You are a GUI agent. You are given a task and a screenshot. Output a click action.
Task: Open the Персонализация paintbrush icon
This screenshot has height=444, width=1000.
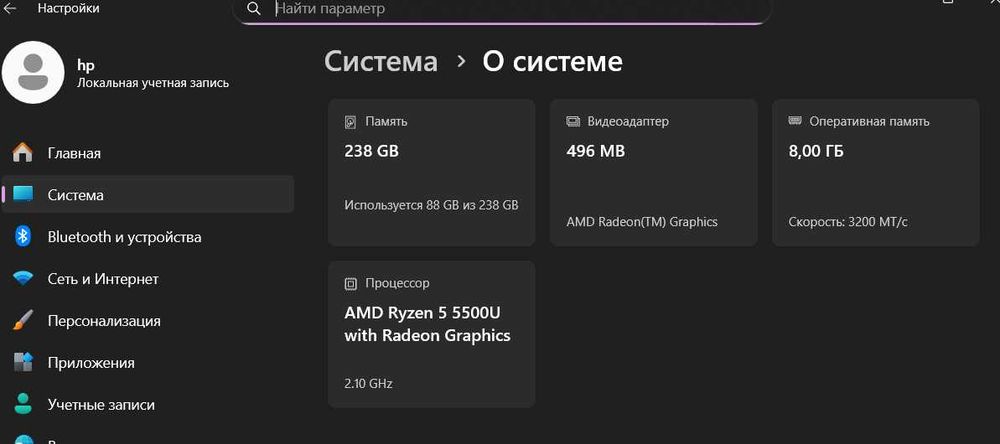point(22,321)
